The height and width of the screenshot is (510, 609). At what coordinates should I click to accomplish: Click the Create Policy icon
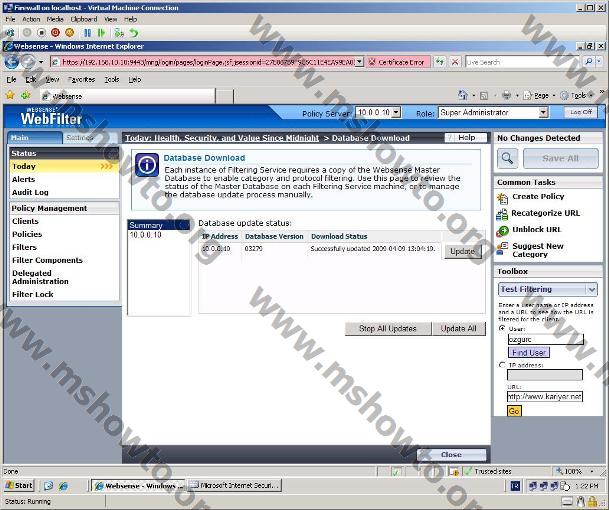pyautogui.click(x=502, y=198)
